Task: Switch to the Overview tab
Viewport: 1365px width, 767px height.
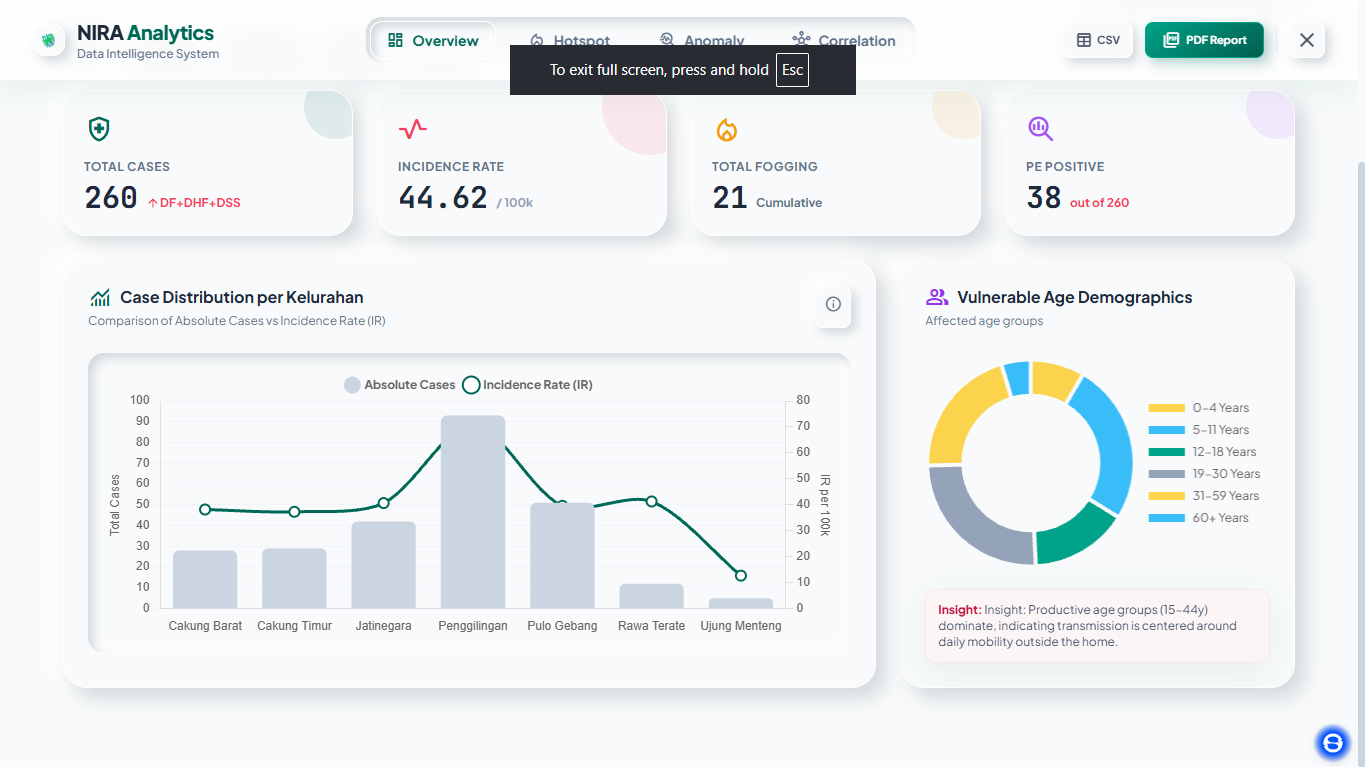Action: click(434, 41)
